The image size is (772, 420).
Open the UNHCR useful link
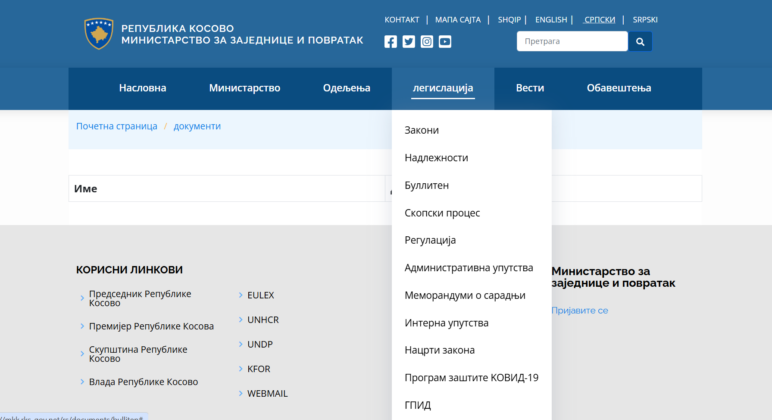pos(263,320)
